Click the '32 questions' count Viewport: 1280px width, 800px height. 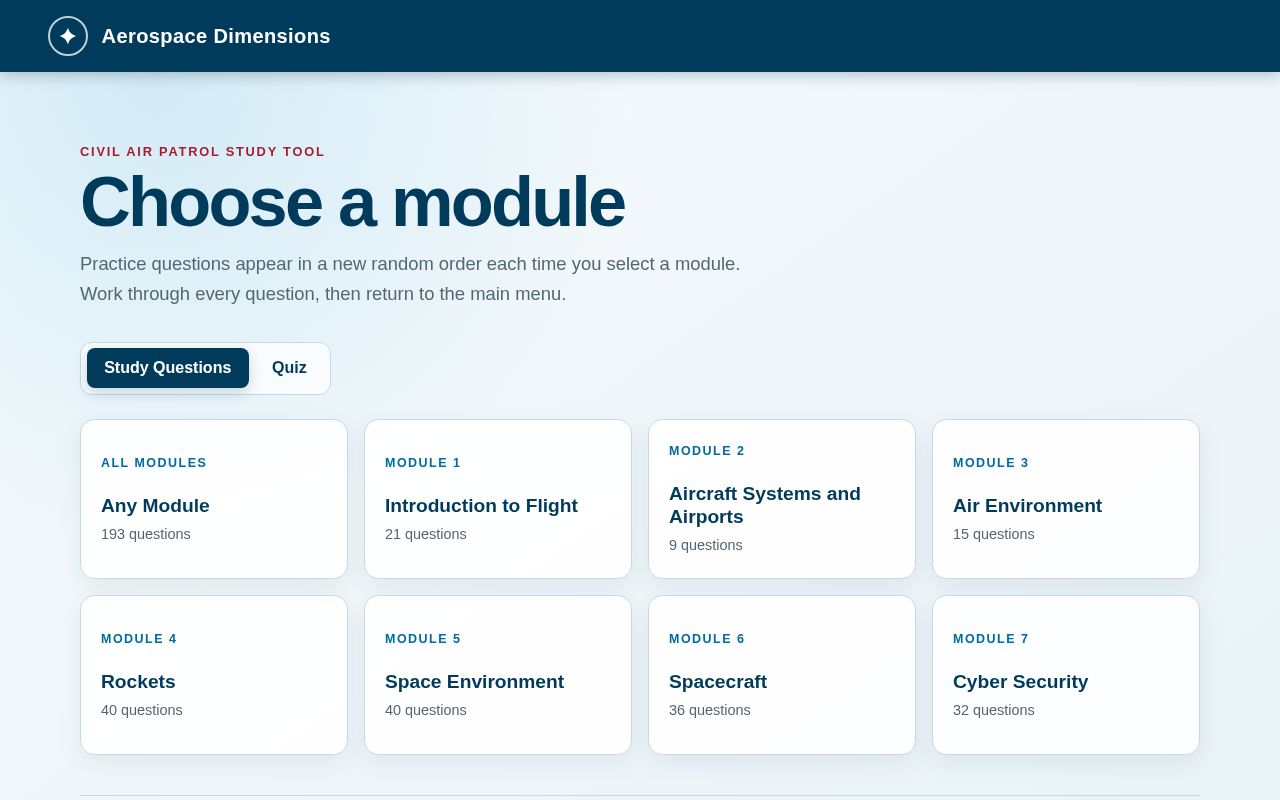point(994,710)
